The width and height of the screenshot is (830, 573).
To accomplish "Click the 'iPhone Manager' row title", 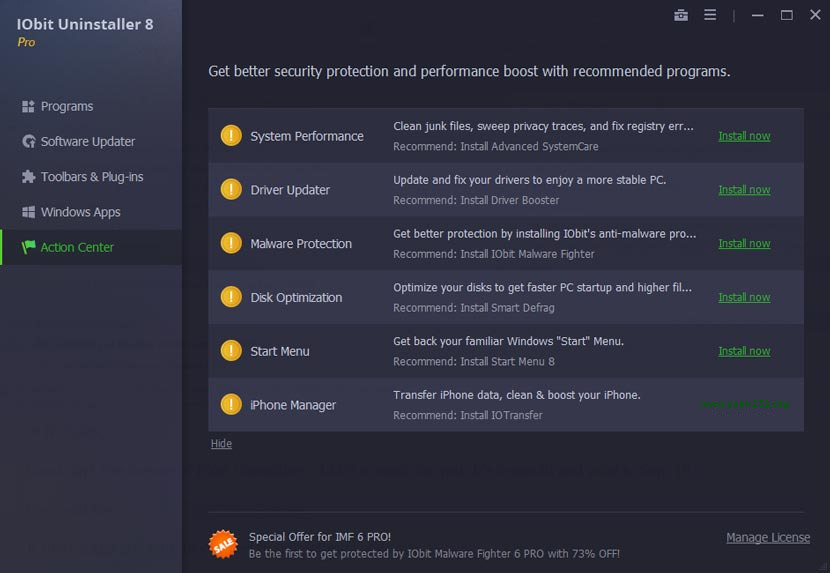I will coord(293,405).
